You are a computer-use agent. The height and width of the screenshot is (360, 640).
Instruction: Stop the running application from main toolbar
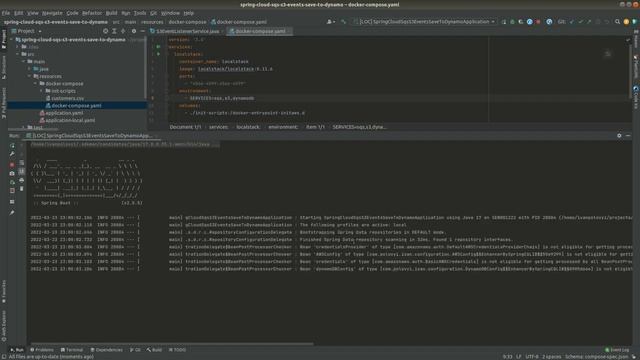[x=538, y=22]
